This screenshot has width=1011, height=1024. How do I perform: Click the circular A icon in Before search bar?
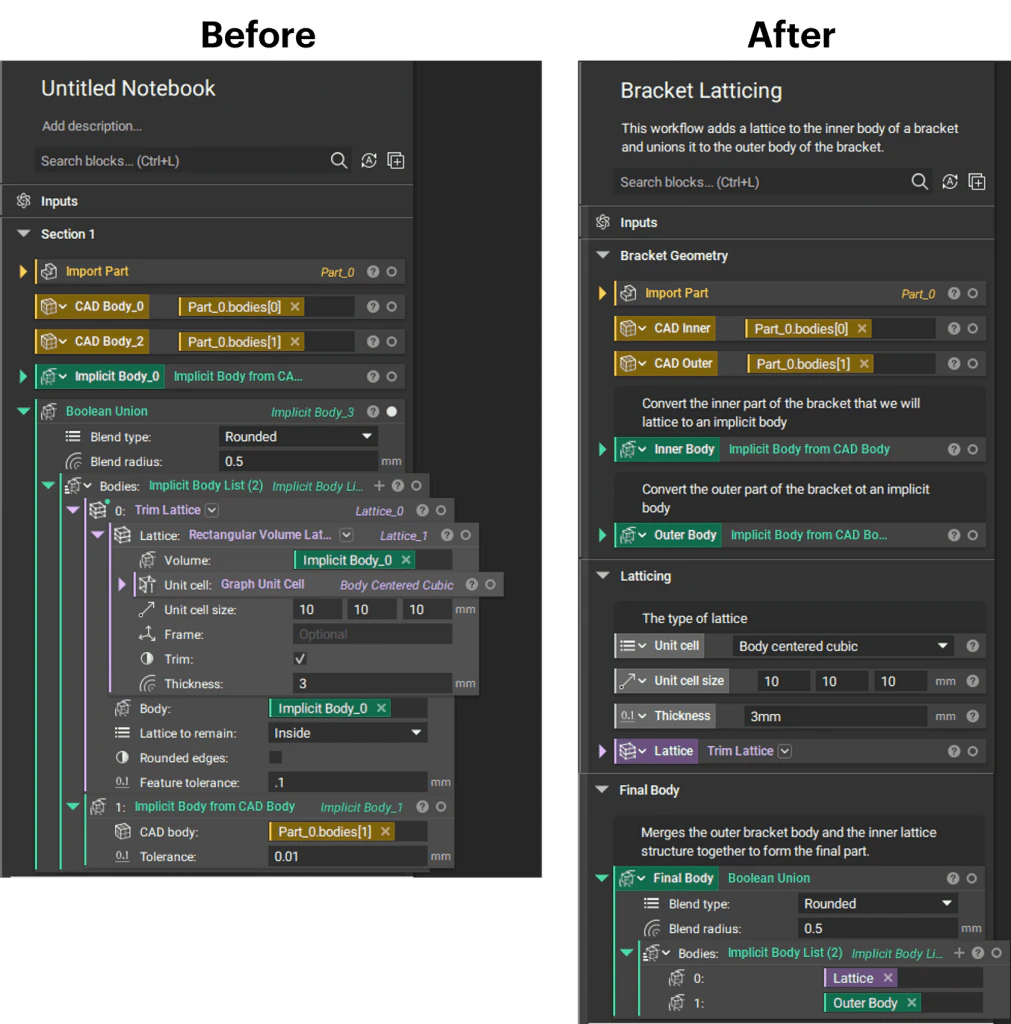368,160
